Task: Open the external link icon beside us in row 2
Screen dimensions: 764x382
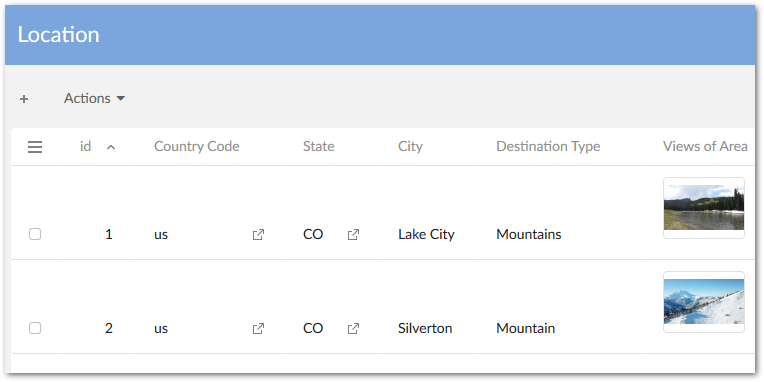Action: coord(258,328)
